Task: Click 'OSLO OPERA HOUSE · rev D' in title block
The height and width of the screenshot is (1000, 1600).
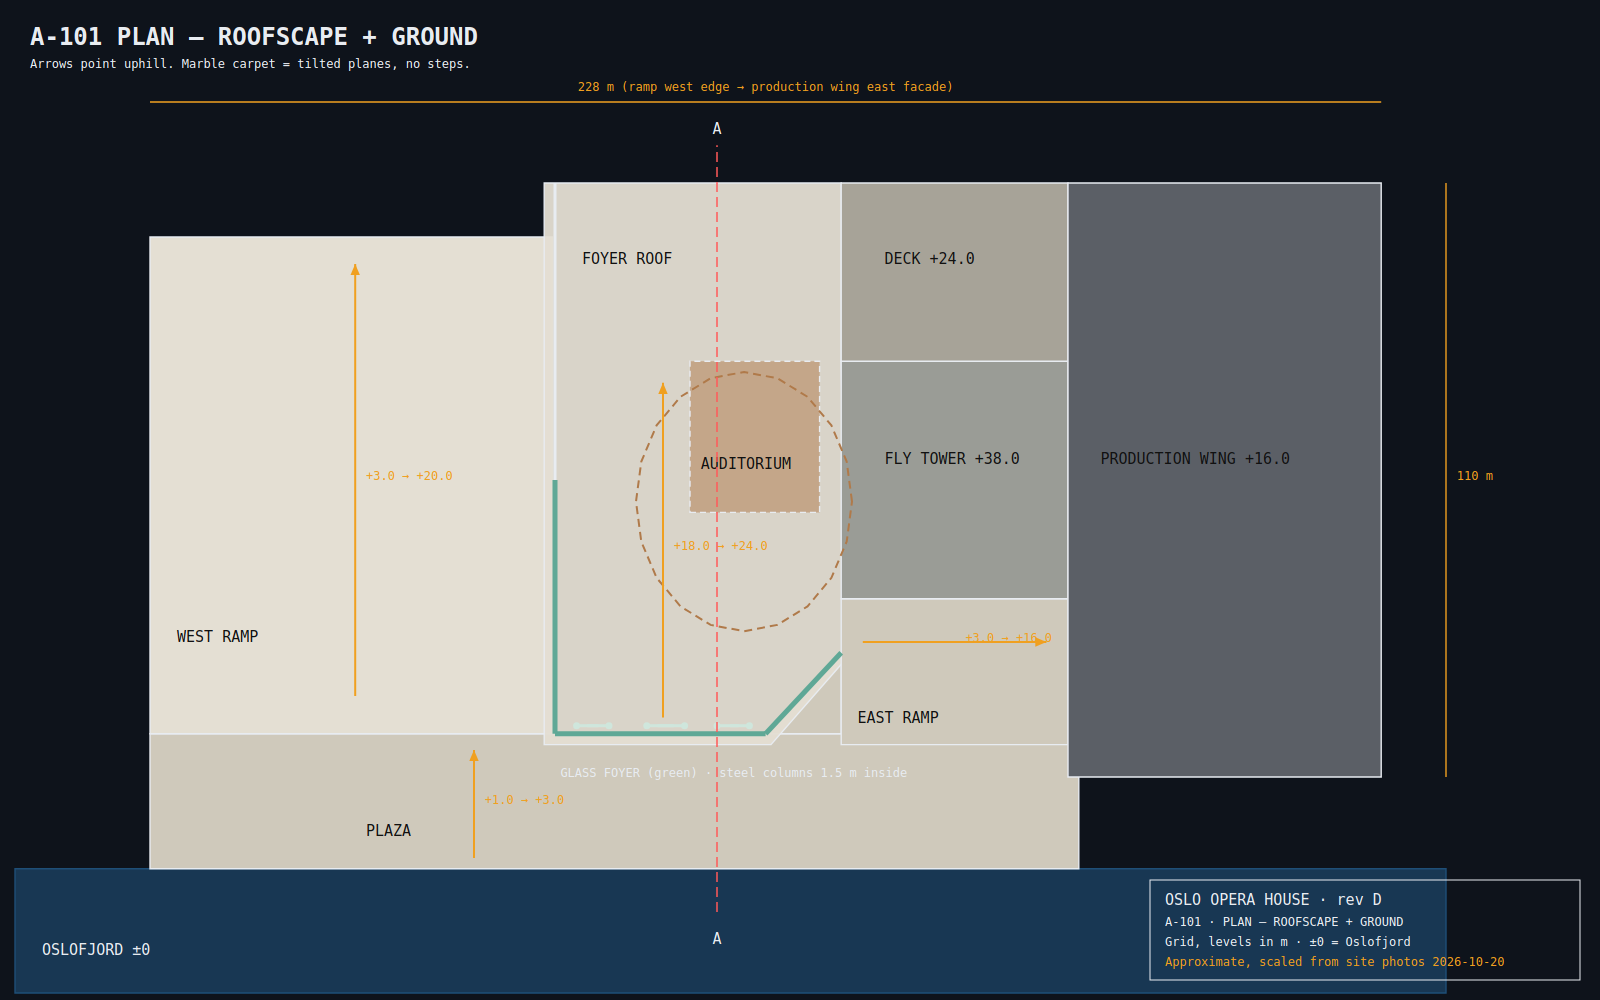Action: point(1273,900)
